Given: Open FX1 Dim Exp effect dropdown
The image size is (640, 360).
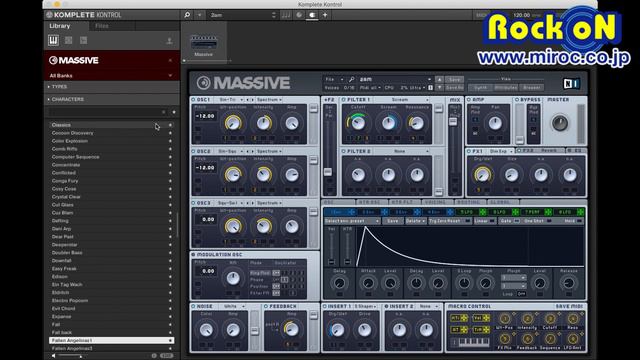Looking at the screenshot, I should click(500, 151).
